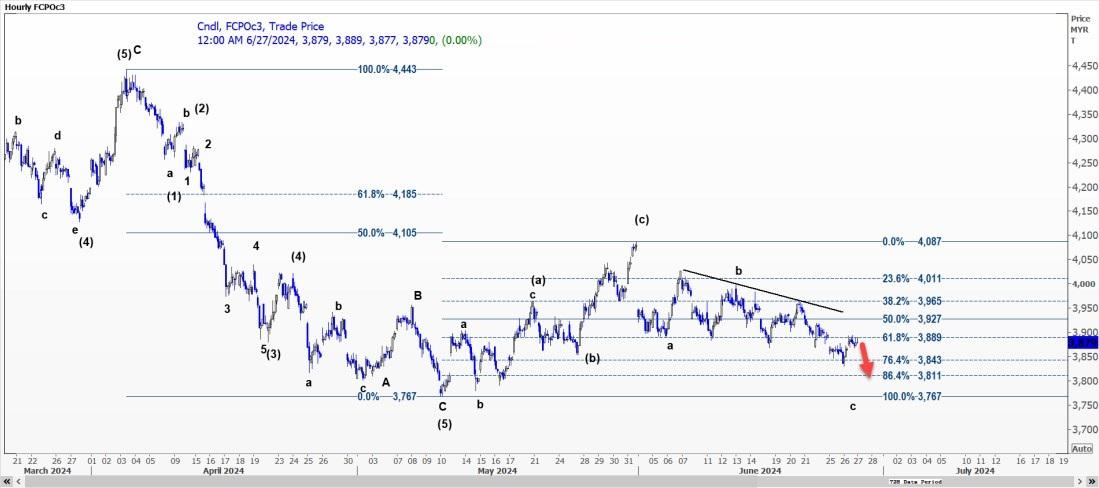Select the 'e' wave label
The image size is (1099, 488).
(74, 230)
